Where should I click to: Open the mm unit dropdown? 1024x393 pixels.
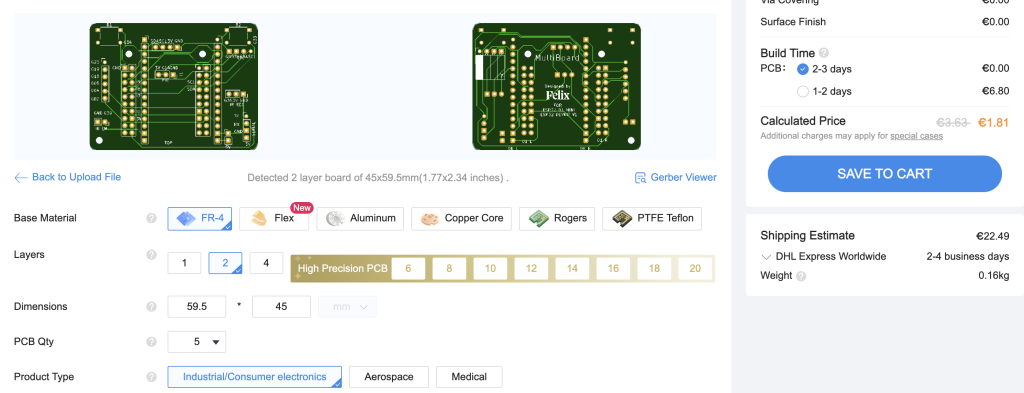click(x=347, y=307)
